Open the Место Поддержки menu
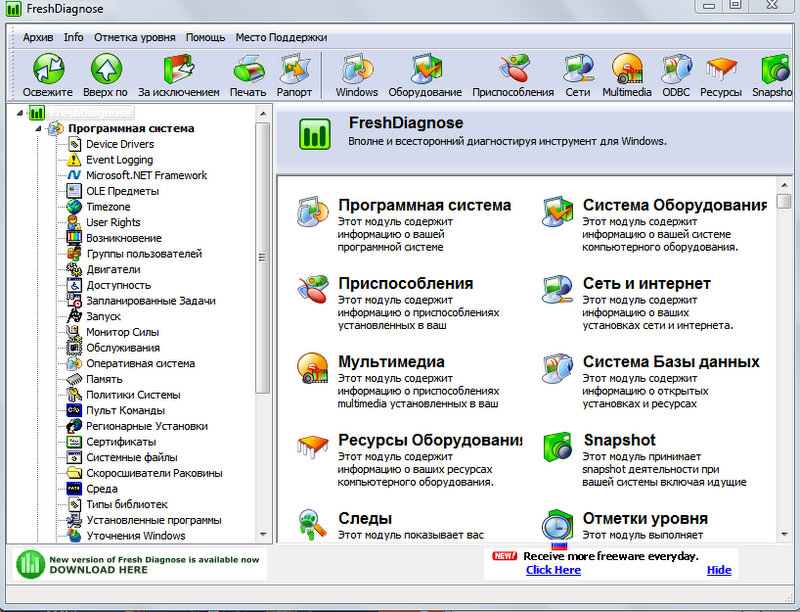 [x=281, y=37]
